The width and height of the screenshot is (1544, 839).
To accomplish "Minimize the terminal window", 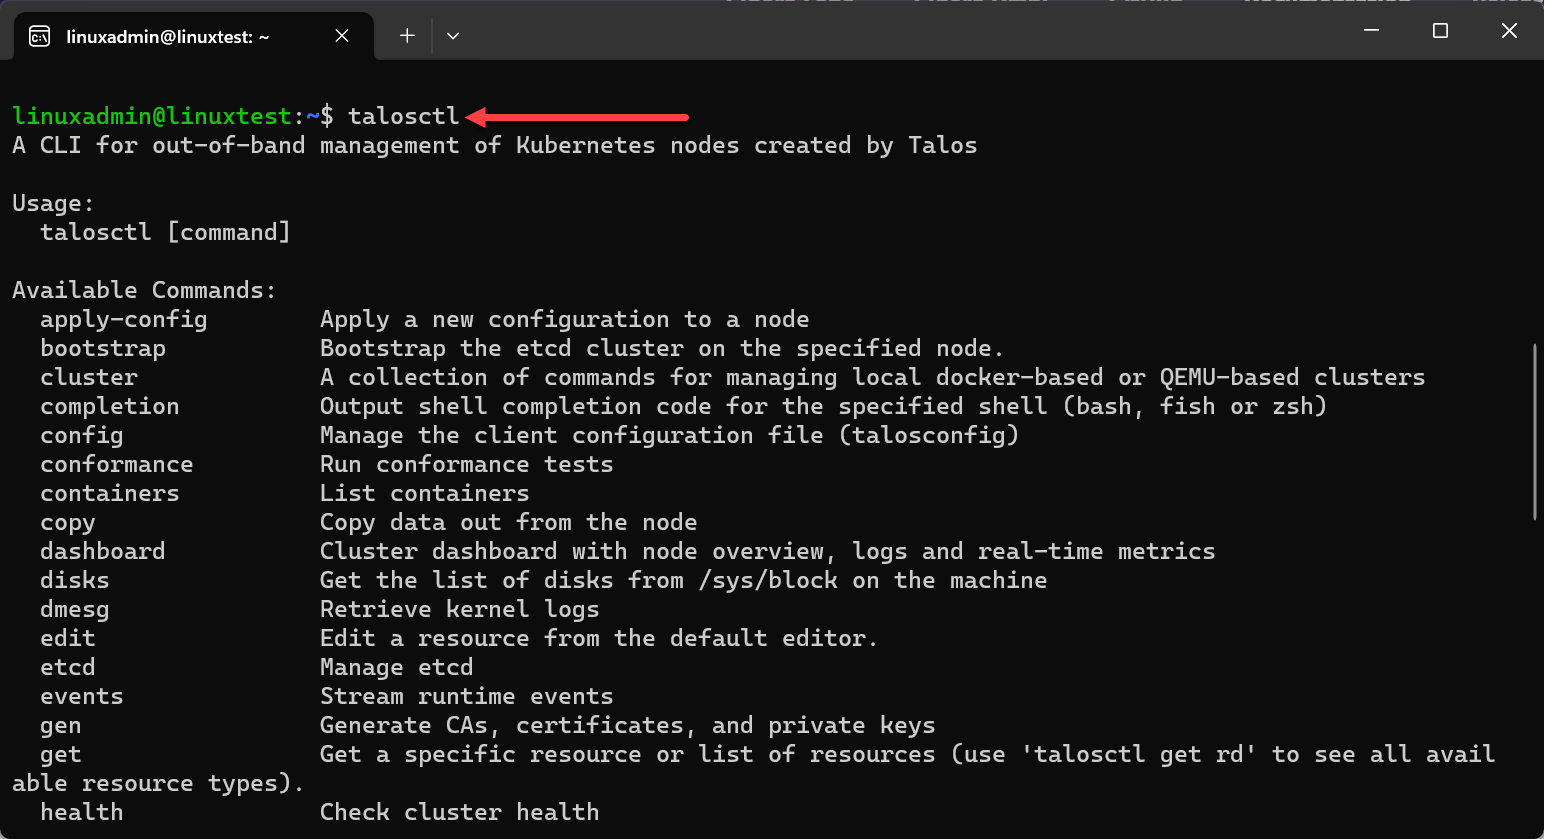I will click(1372, 31).
